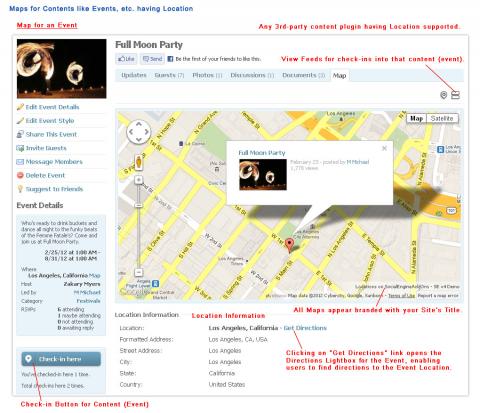Click the Facebook Send button
The width and height of the screenshot is (480, 413).
tap(152, 59)
